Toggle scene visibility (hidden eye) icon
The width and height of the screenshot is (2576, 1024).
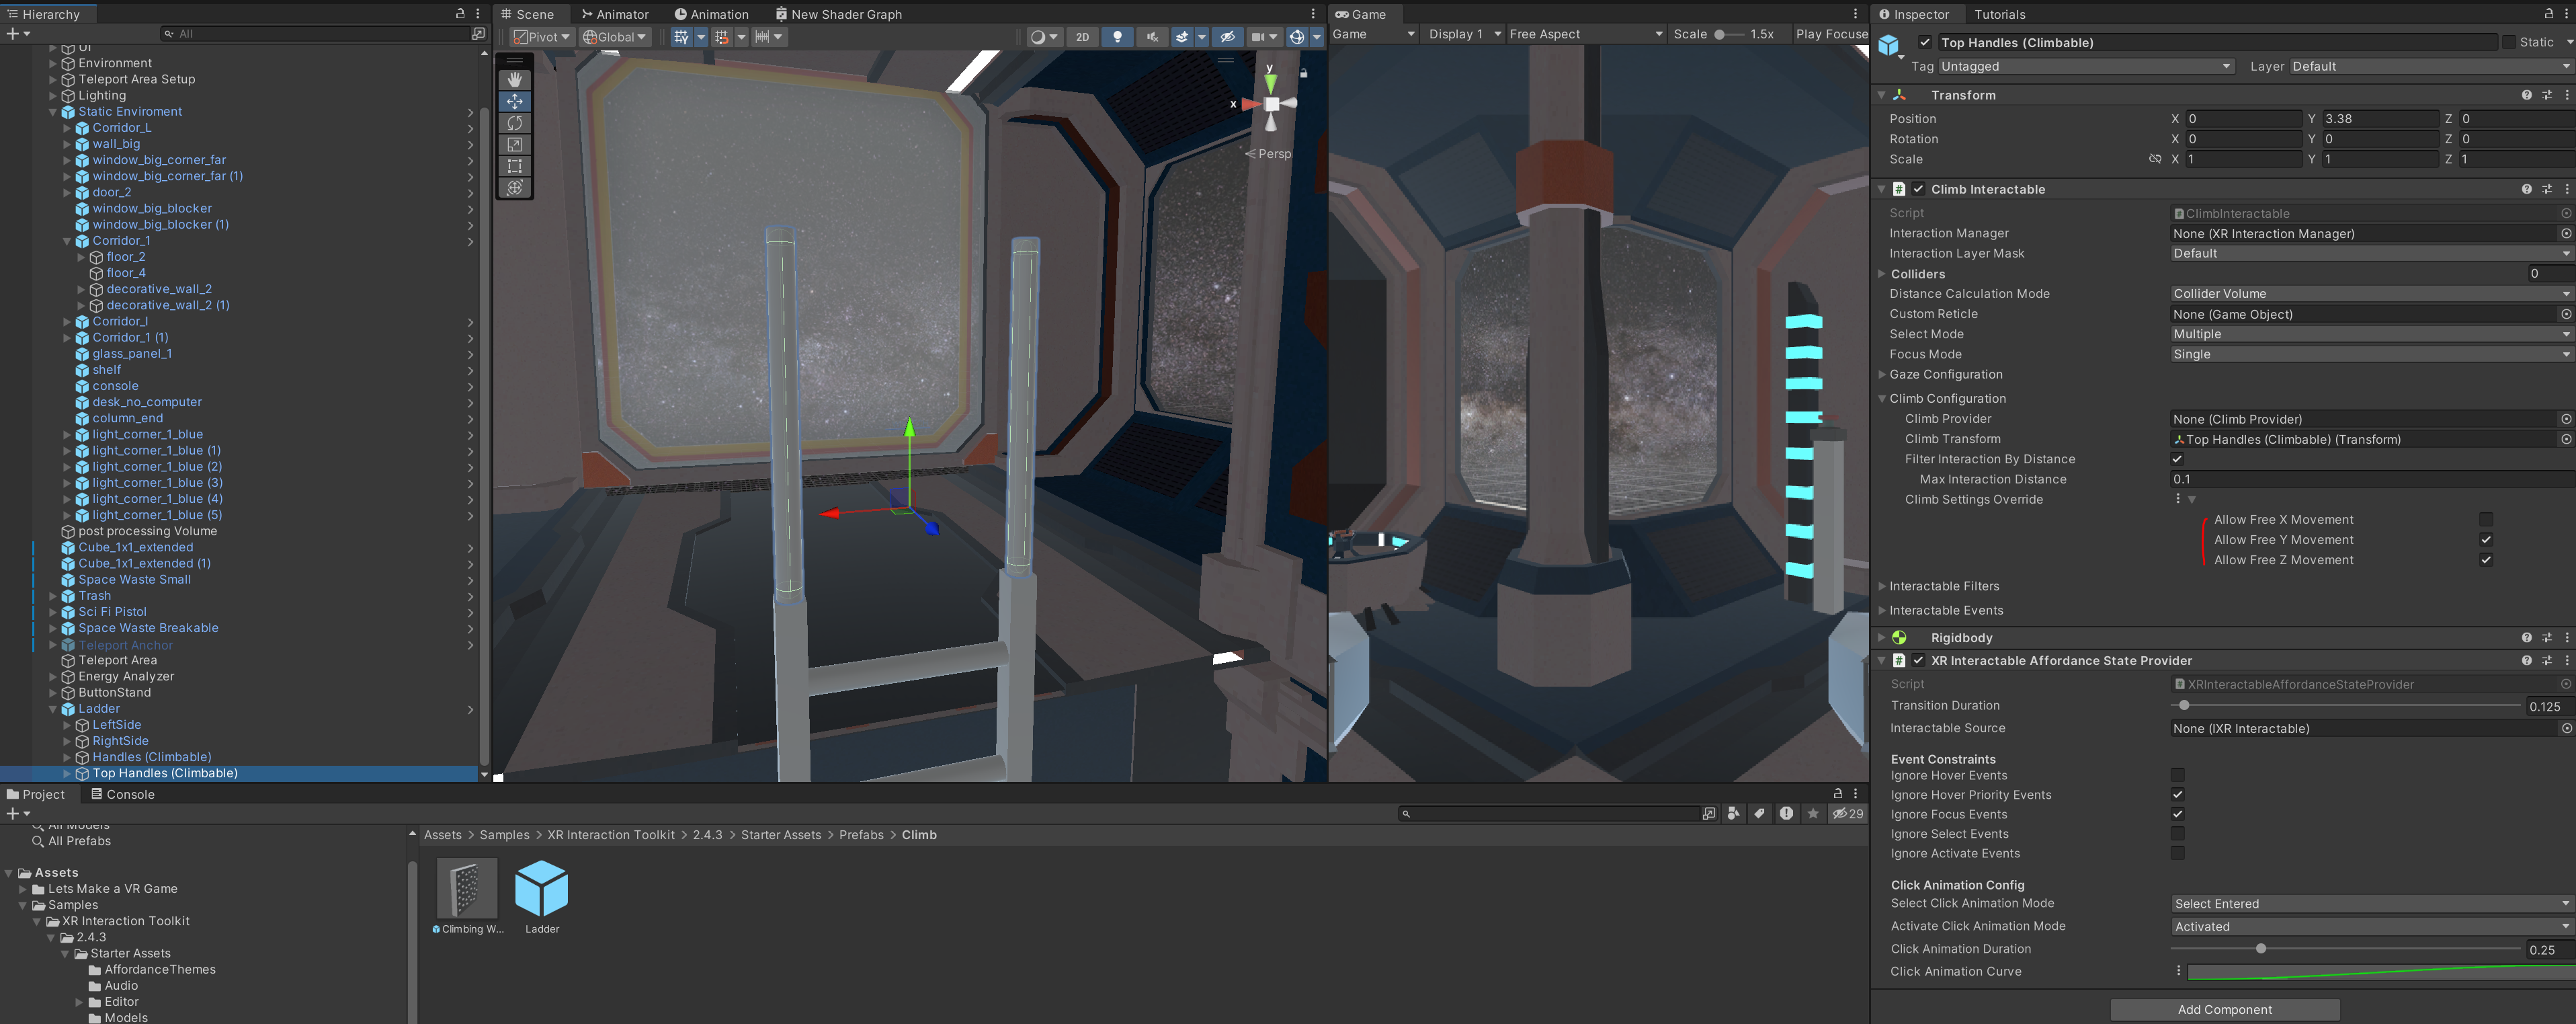point(1227,37)
